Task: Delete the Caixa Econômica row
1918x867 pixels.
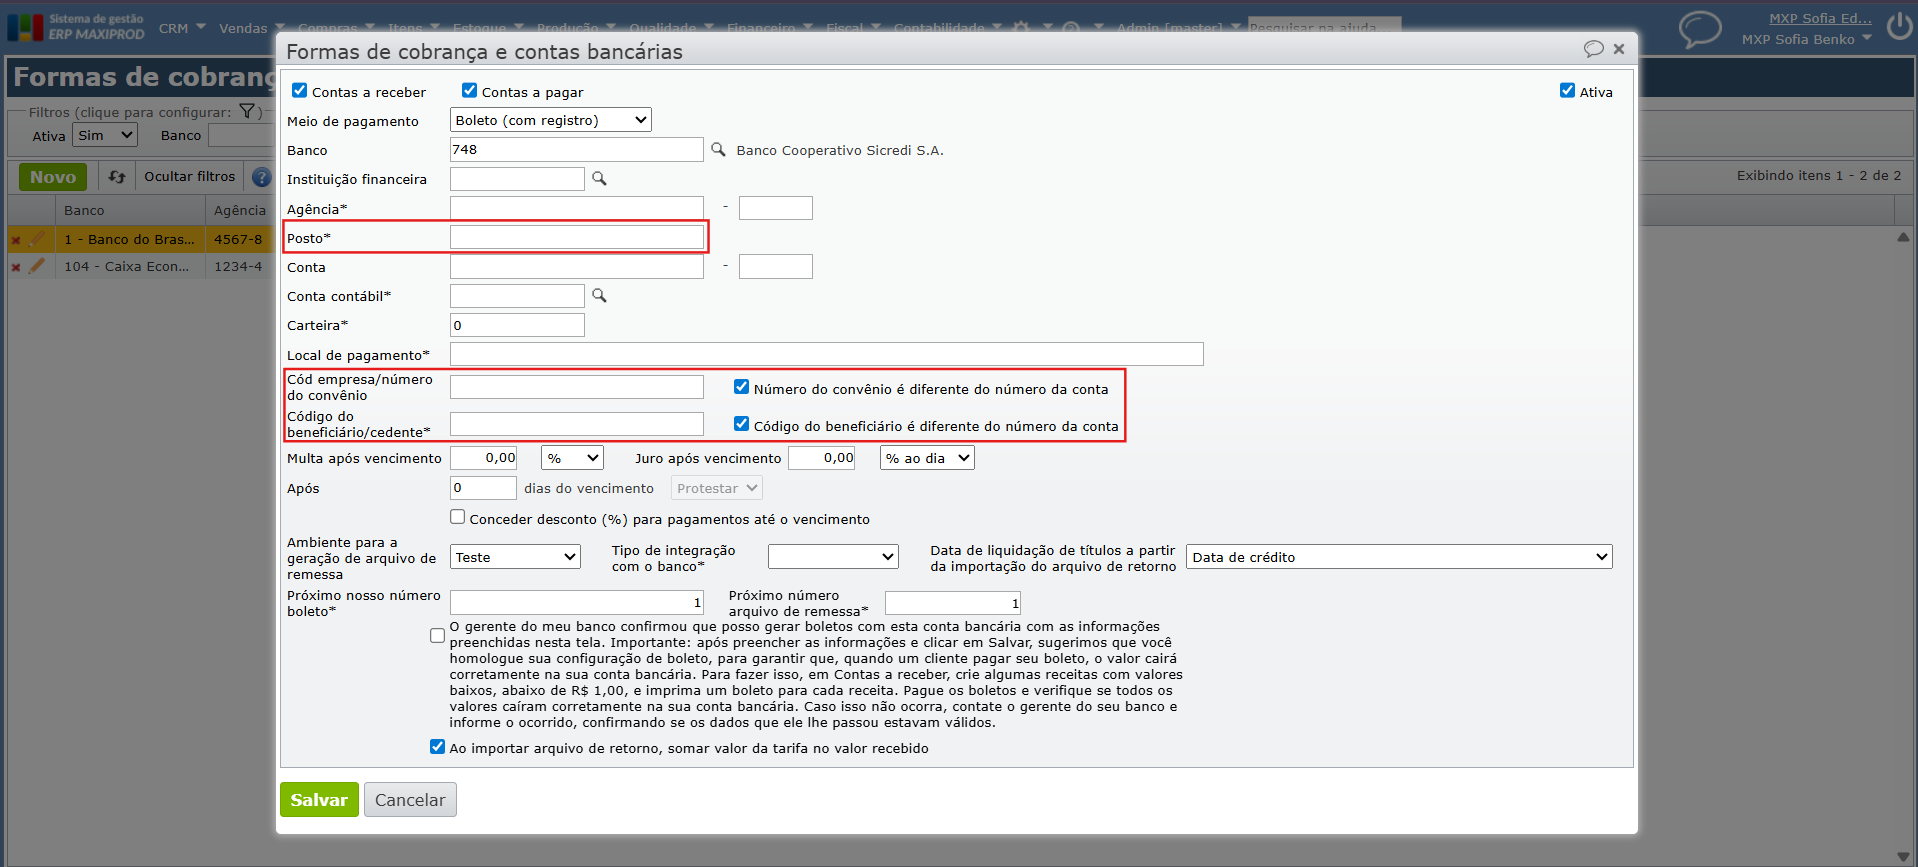Action: 16,267
